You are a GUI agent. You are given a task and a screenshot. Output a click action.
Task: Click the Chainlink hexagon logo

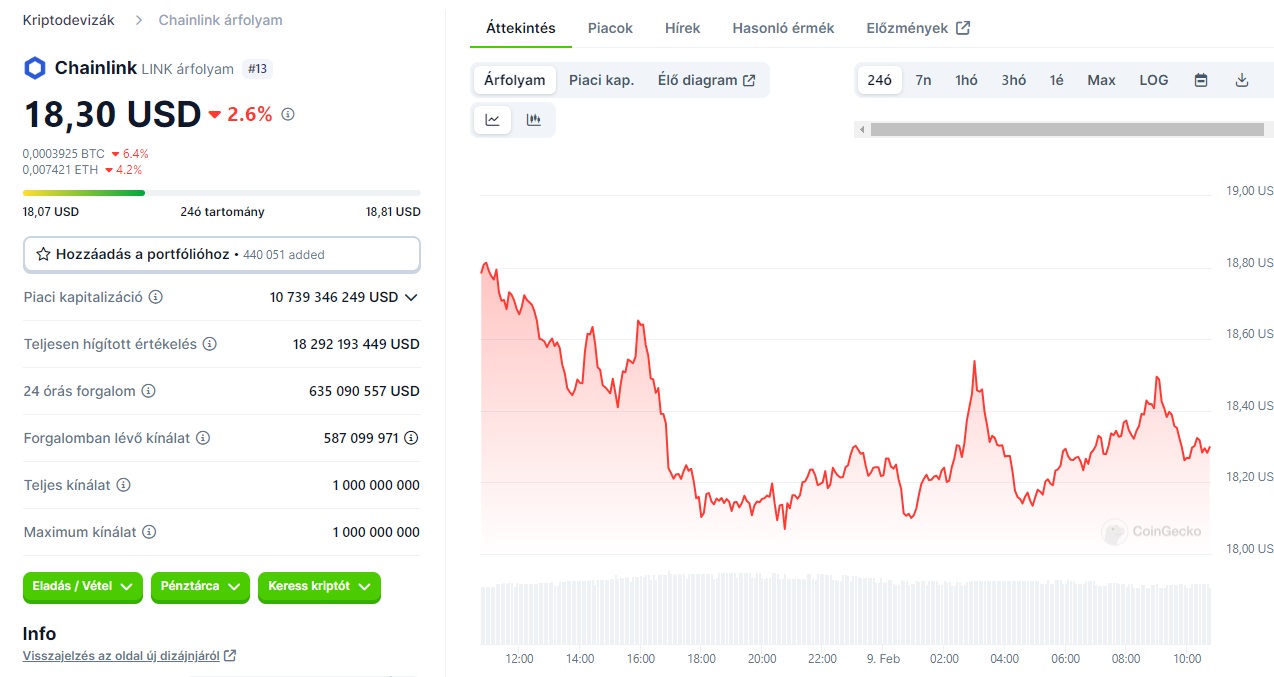(x=35, y=68)
